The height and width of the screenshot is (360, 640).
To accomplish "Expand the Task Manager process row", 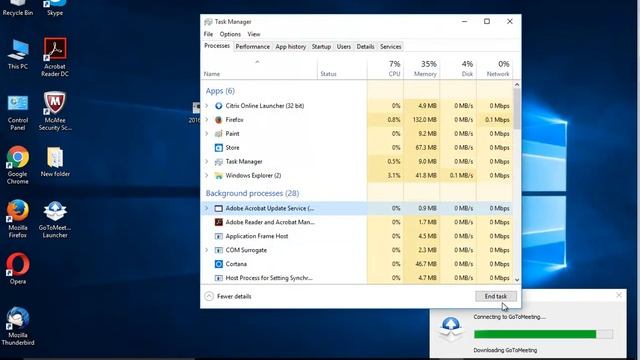I will point(207,162).
